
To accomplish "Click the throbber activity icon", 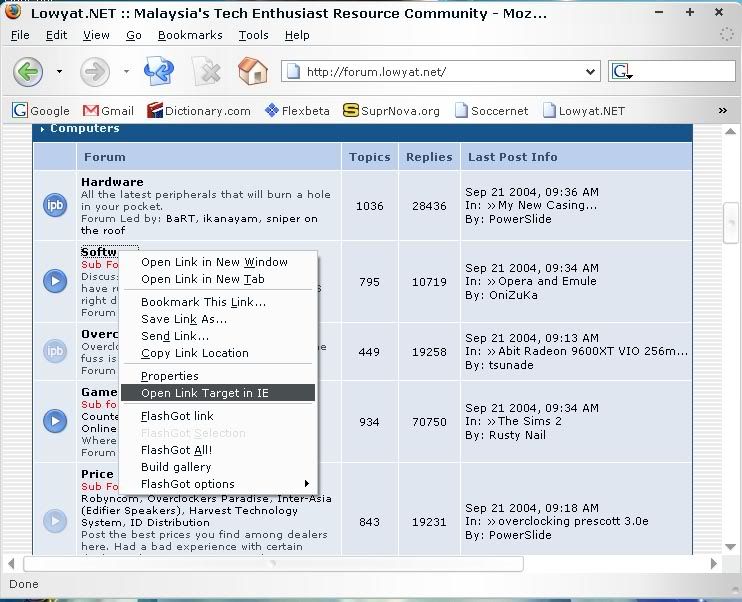I will point(727,35).
